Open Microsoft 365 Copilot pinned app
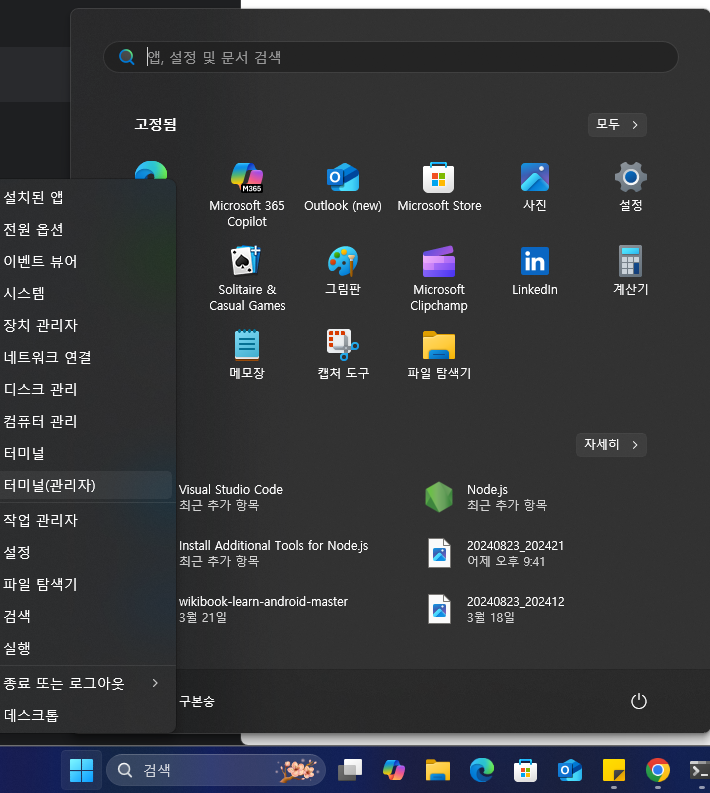710x793 pixels. 247,195
